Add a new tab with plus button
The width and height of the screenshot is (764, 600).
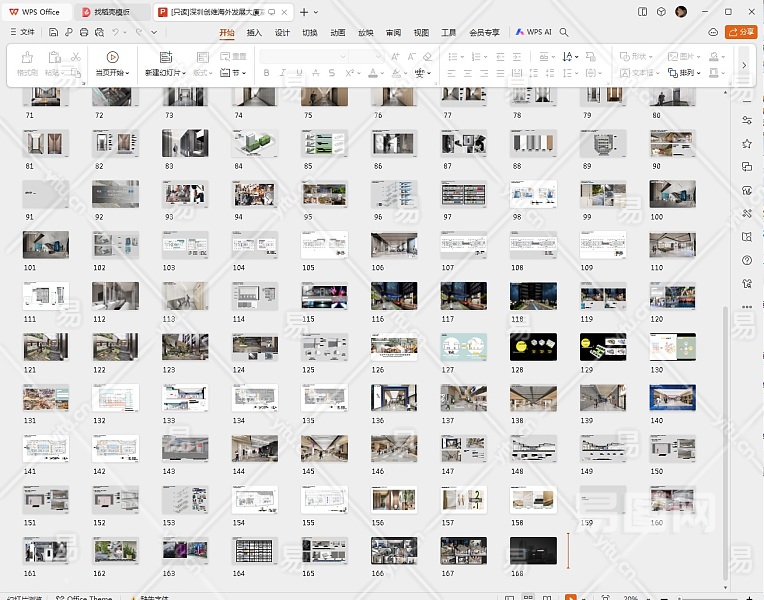tap(305, 11)
